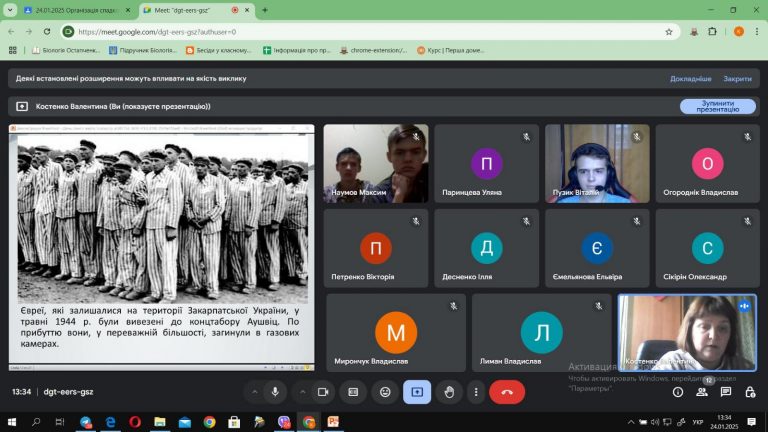The image size is (768, 432).
Task: Click Зупинити презентацію button
Action: [718, 106]
